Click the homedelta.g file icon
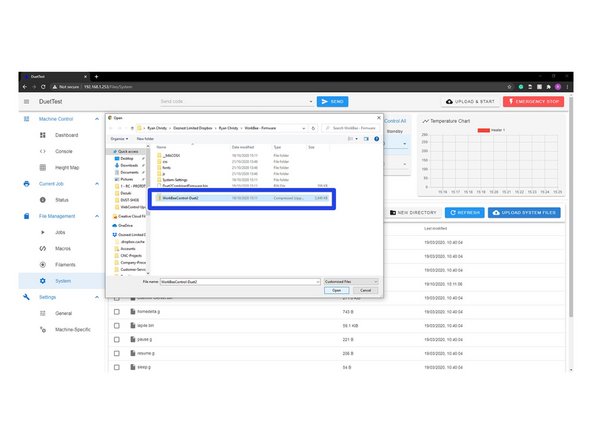Image resolution: width=592 pixels, height=444 pixels. [x=133, y=312]
